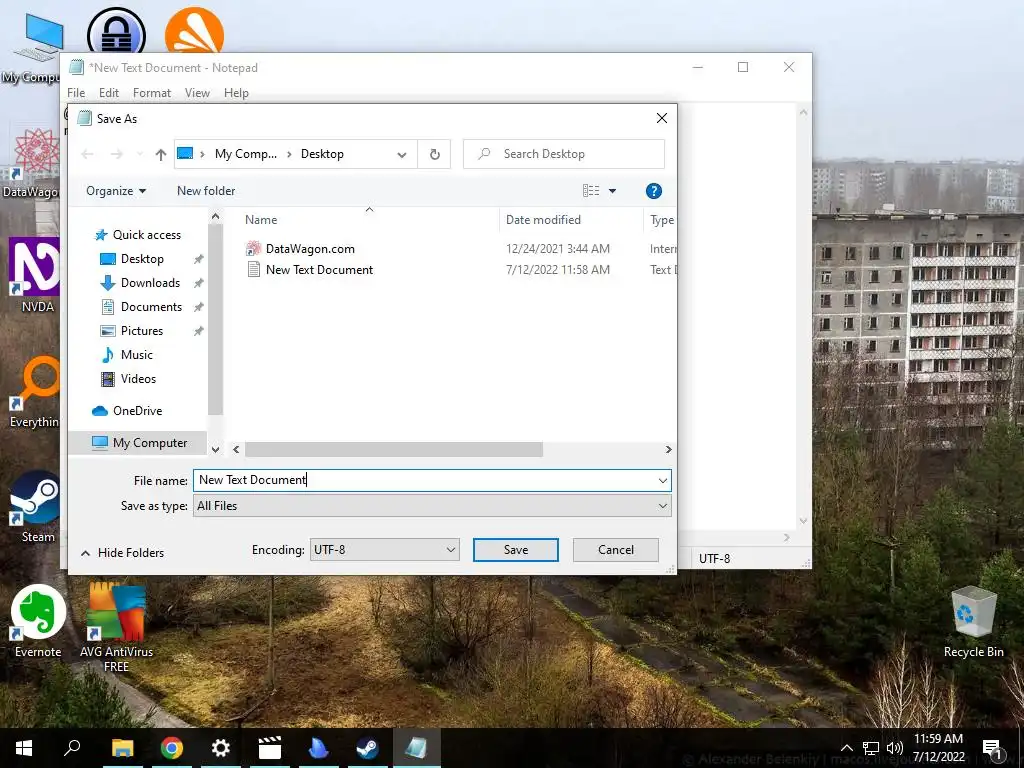Viewport: 1024px width, 768px height.
Task: Open Documents in navigation pane
Action: pos(151,307)
